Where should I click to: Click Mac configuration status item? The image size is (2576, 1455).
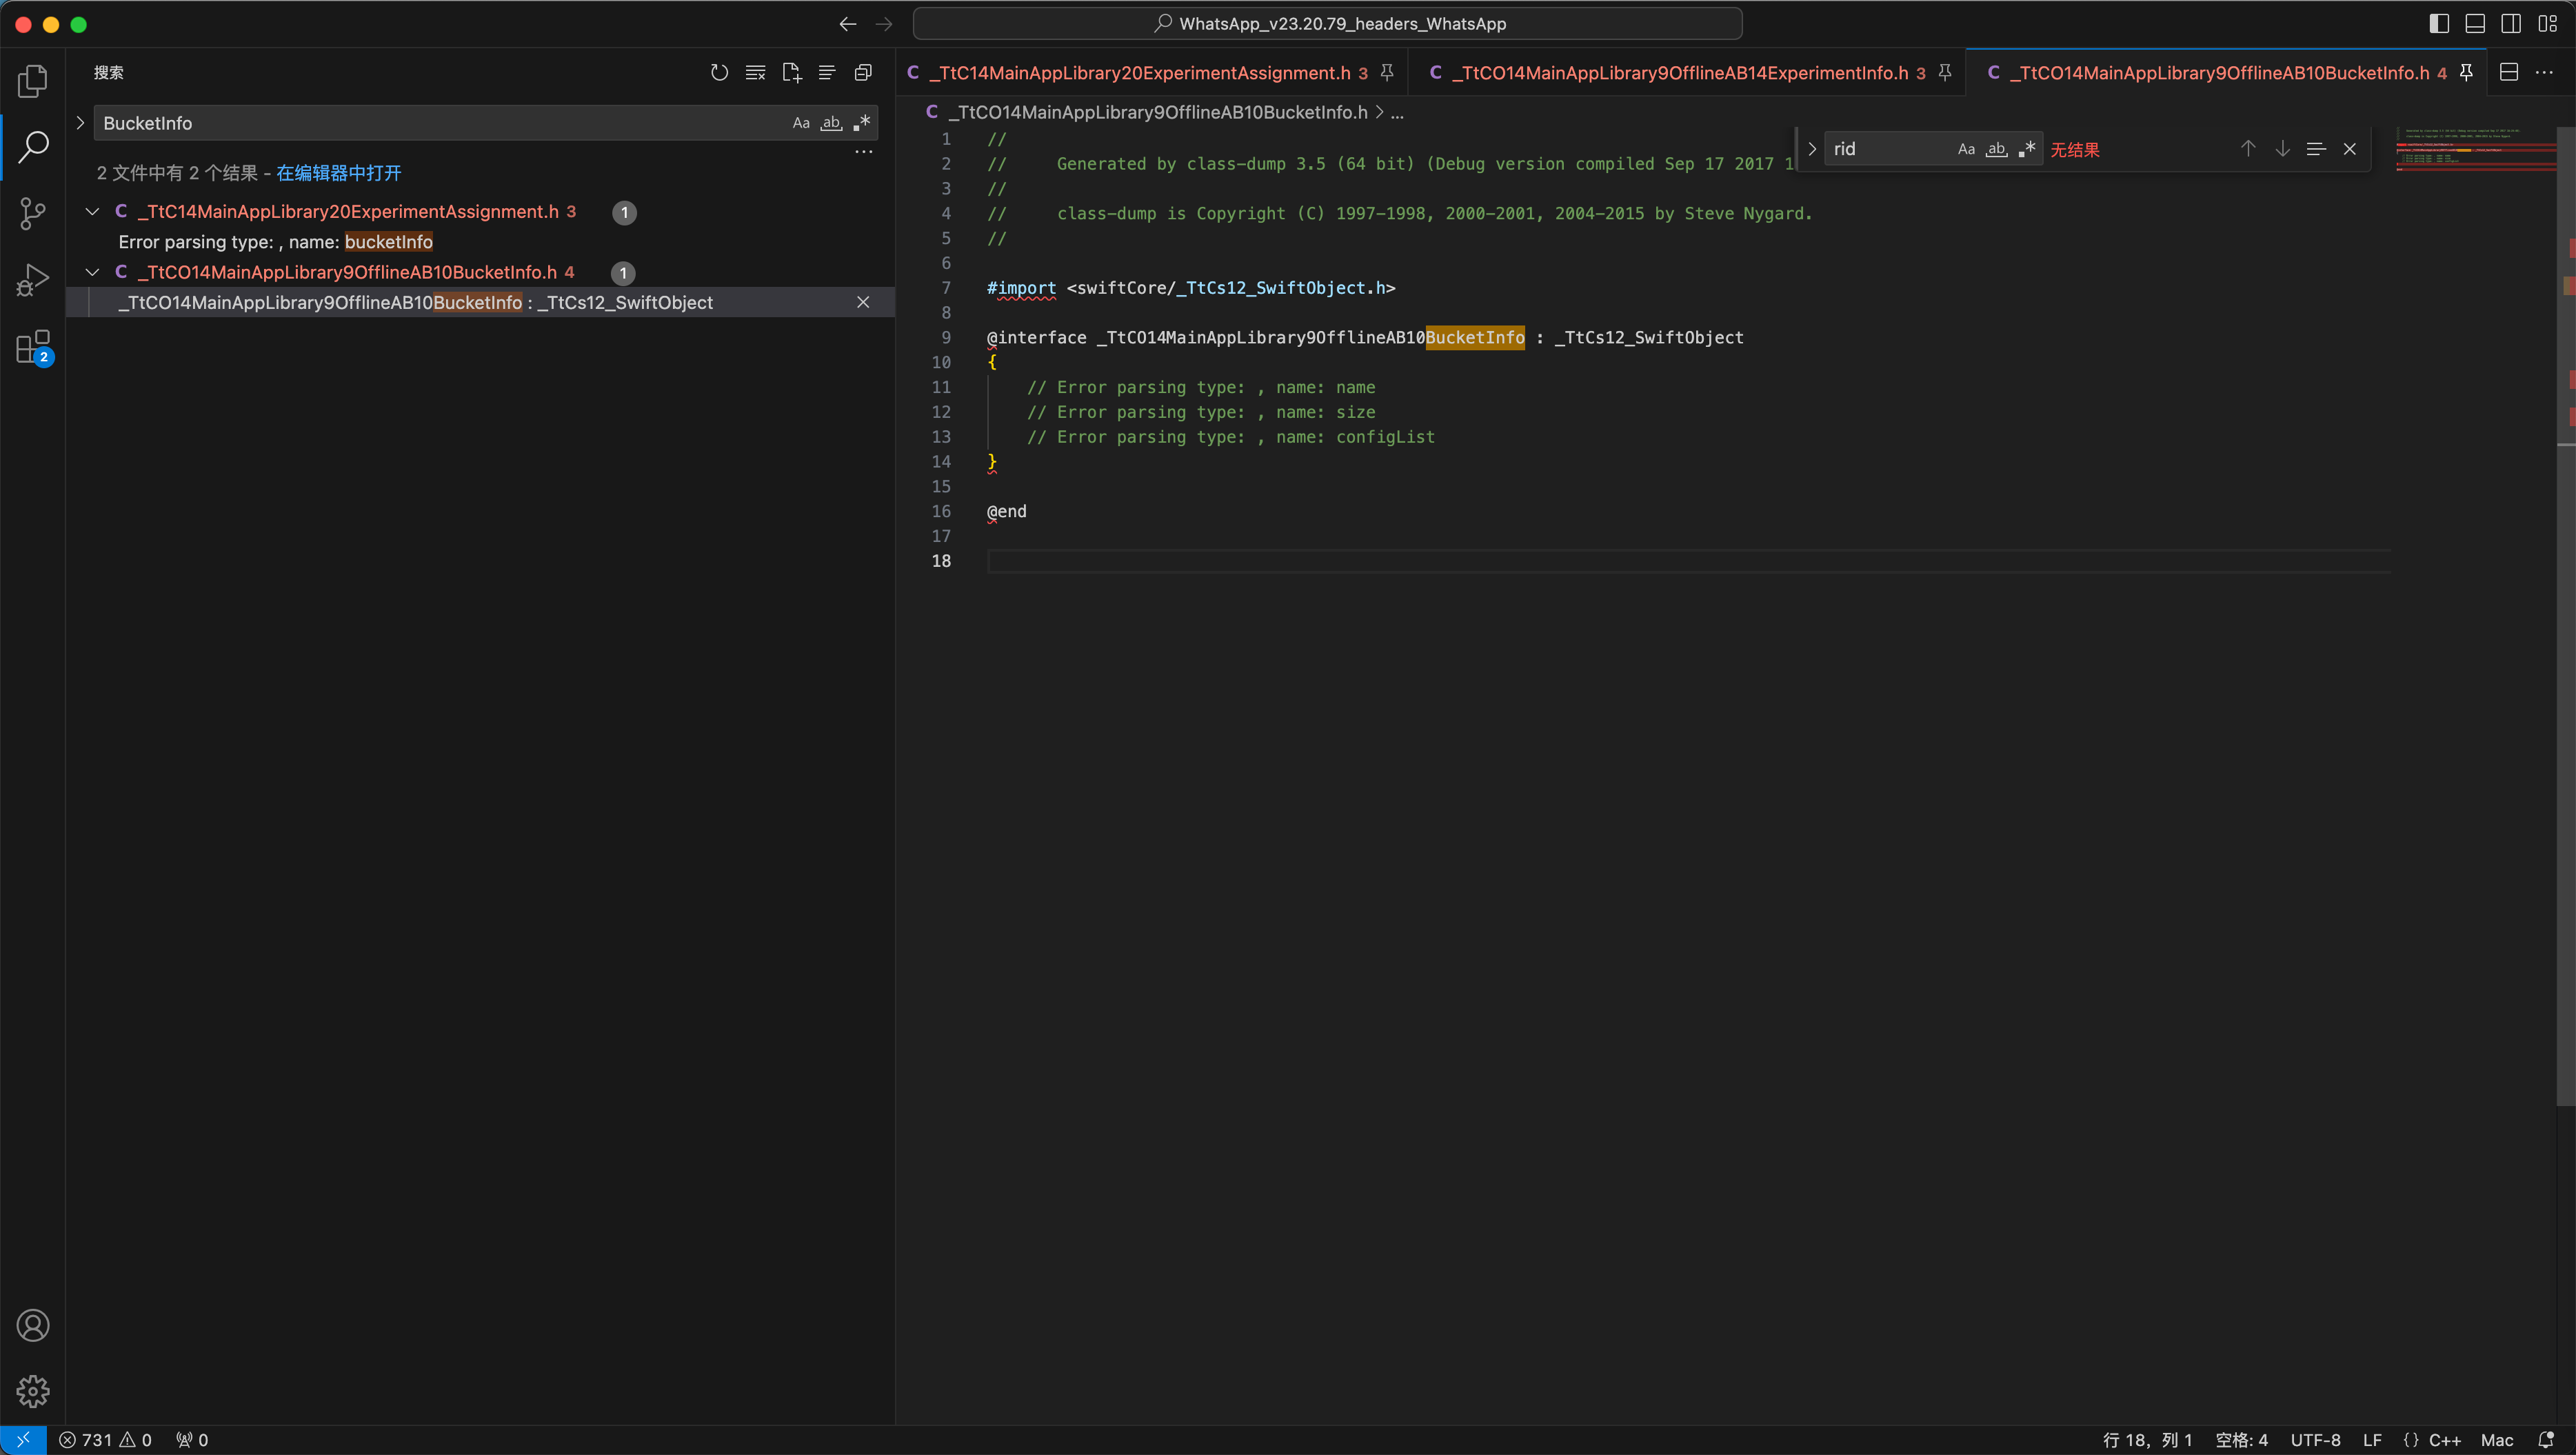(x=2497, y=1440)
